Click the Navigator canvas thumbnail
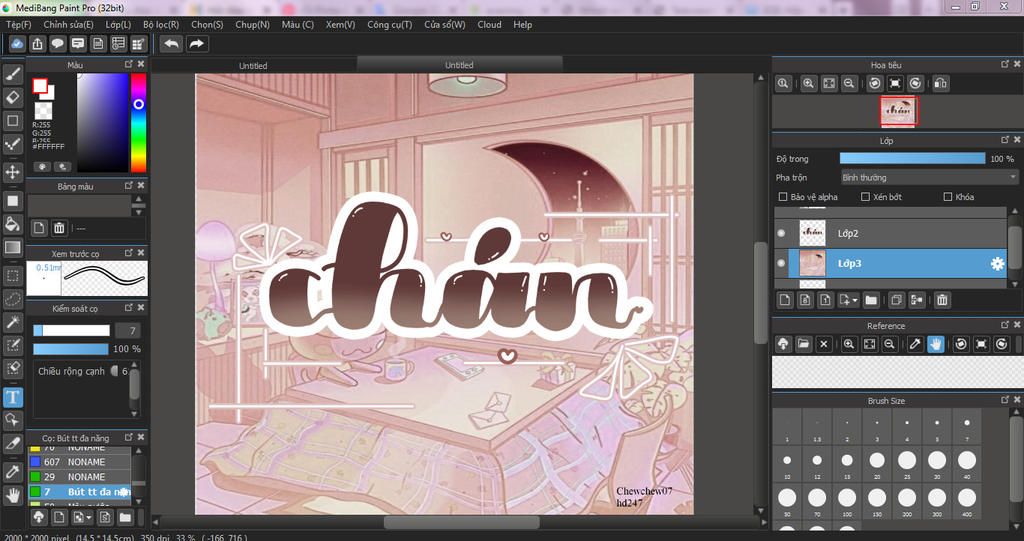 pos(899,111)
